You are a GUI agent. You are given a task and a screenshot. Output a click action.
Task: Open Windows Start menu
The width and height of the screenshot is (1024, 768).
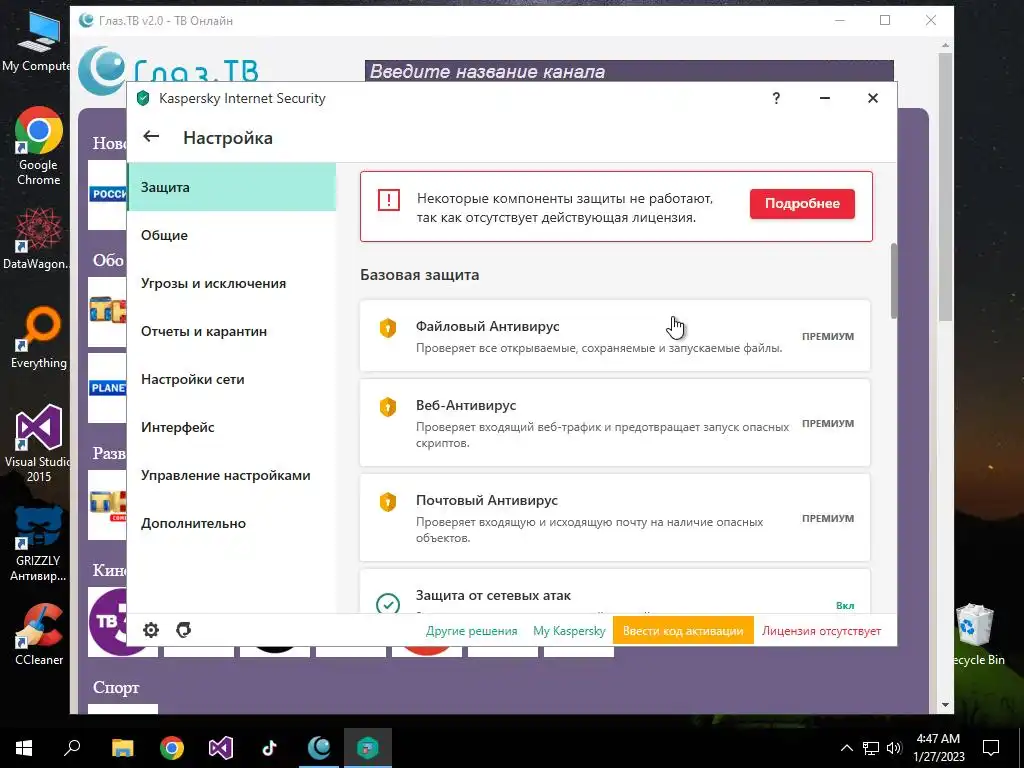[24, 748]
